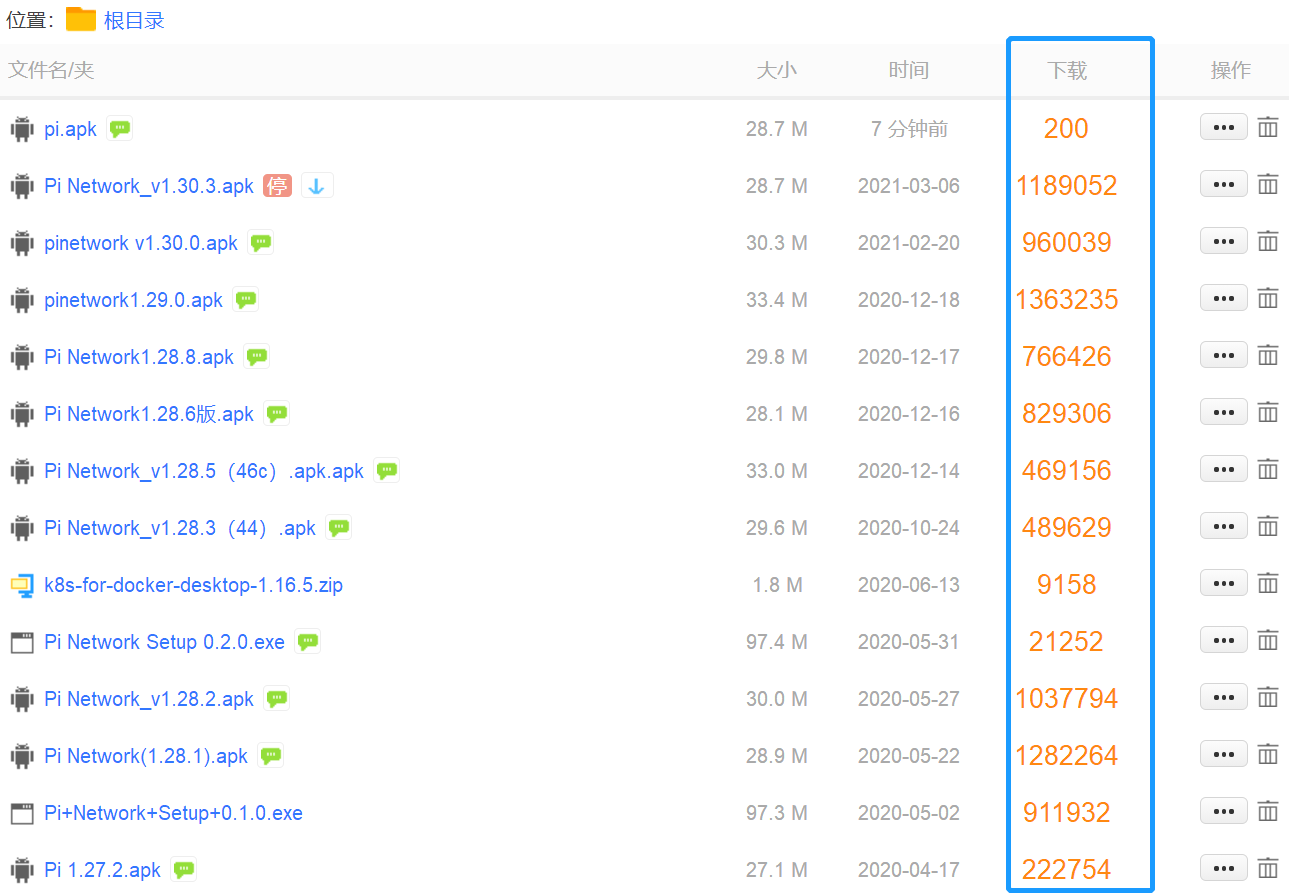Viewport: 1299px width, 894px height.
Task: Open more options for Pi Network_v1.30.3.apk
Action: (1224, 184)
